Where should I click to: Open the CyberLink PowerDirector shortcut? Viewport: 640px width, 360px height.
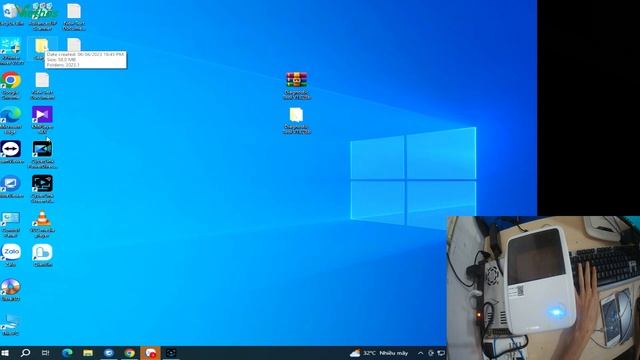(42, 154)
